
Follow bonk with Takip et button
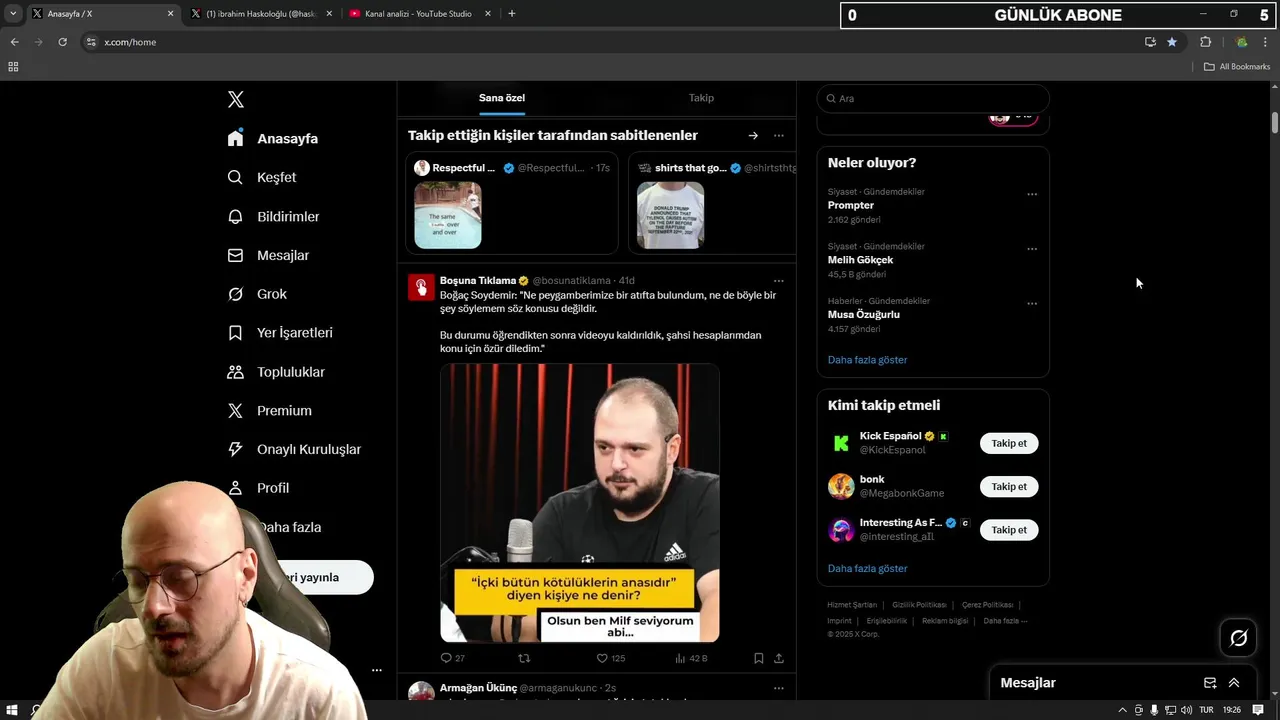tap(1009, 487)
